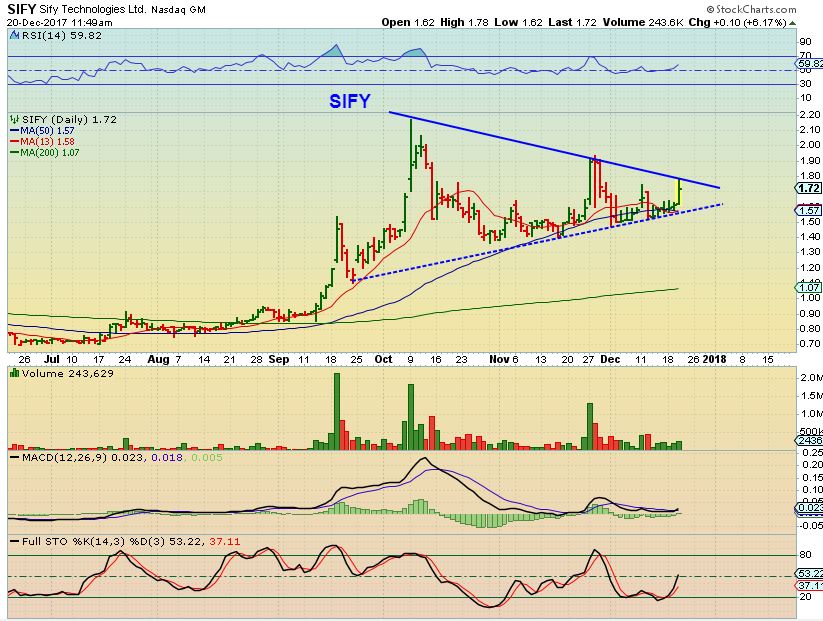Click the red MA(13) legend line marker
Screen dimensions: 823x621
15,141
